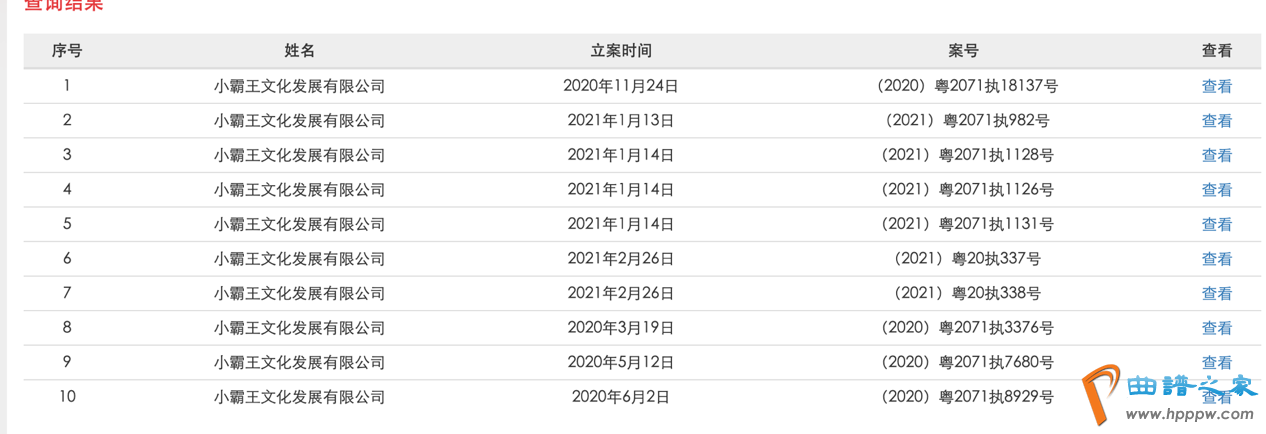Image resolution: width=1266 pixels, height=434 pixels.
Task: Click 查看 in the row for 粤2071执1126号
Action: tap(1216, 190)
